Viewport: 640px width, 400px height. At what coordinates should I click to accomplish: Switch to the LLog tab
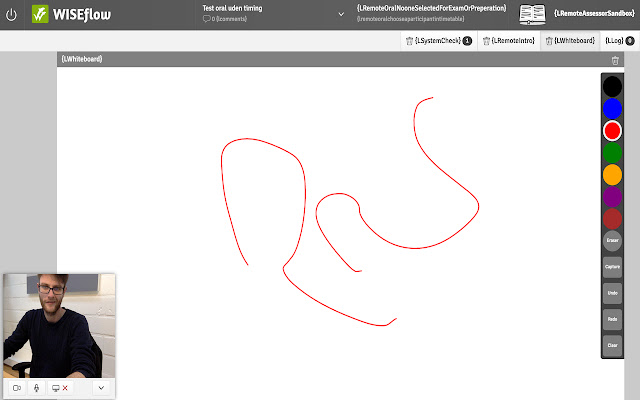[x=620, y=41]
